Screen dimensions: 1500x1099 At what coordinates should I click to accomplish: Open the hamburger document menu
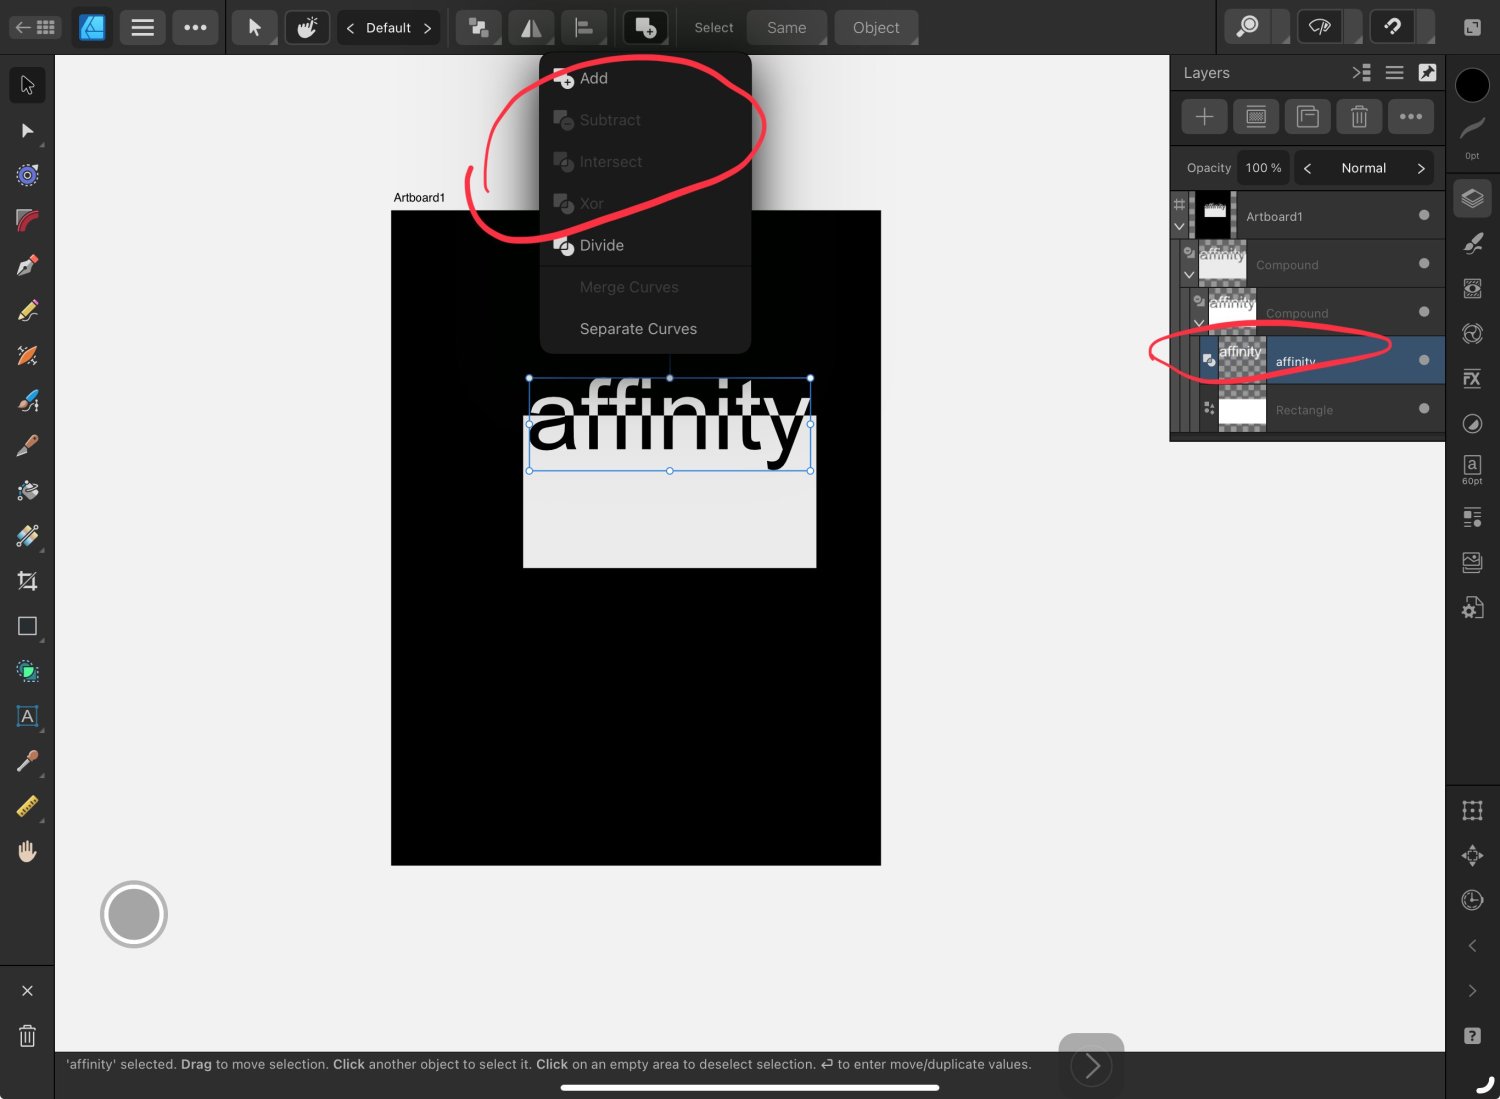(x=143, y=27)
